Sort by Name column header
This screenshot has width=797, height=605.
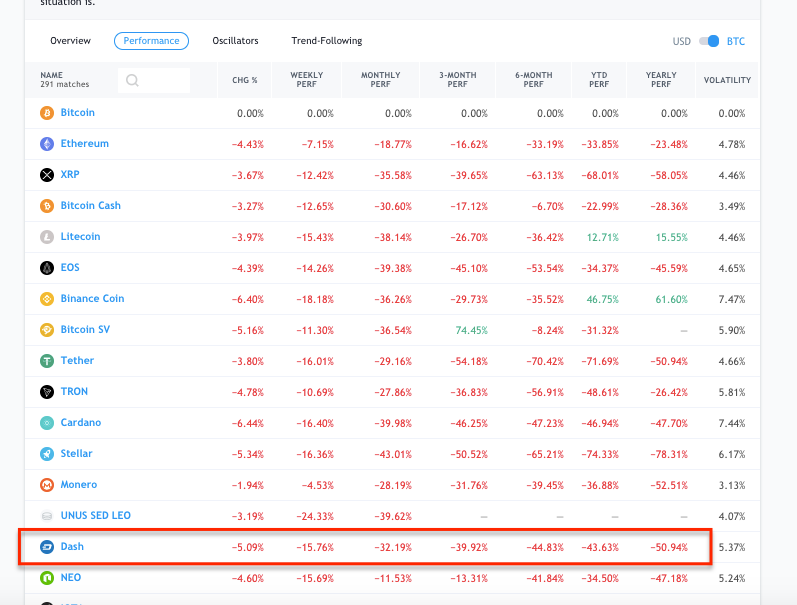(x=51, y=75)
